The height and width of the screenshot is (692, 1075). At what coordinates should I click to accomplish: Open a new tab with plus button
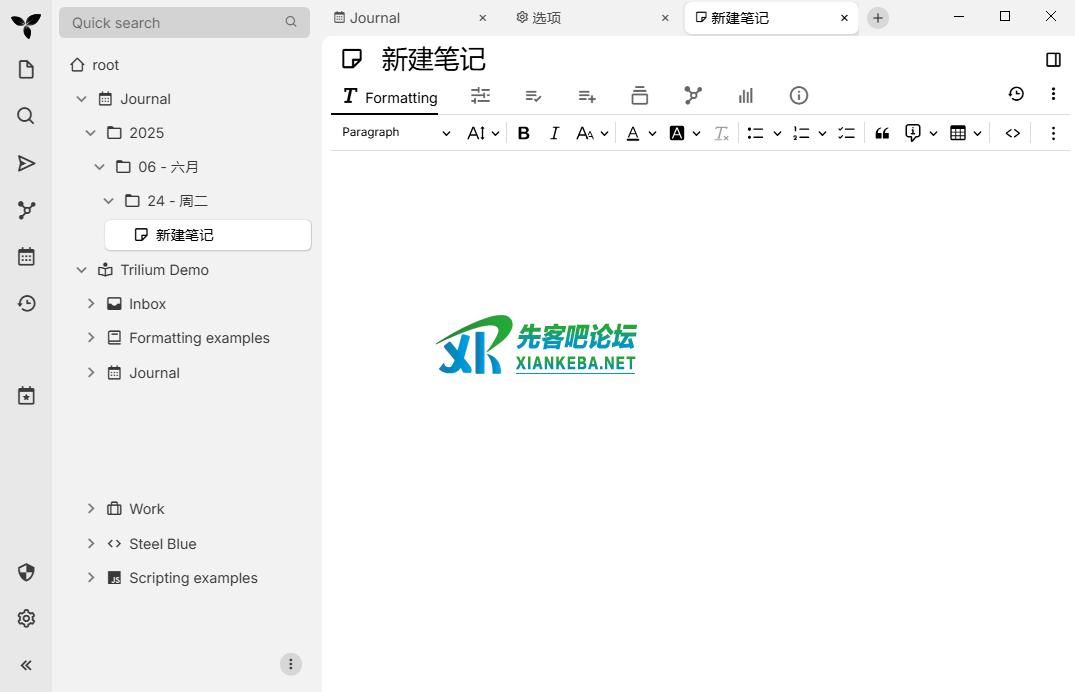[x=877, y=18]
